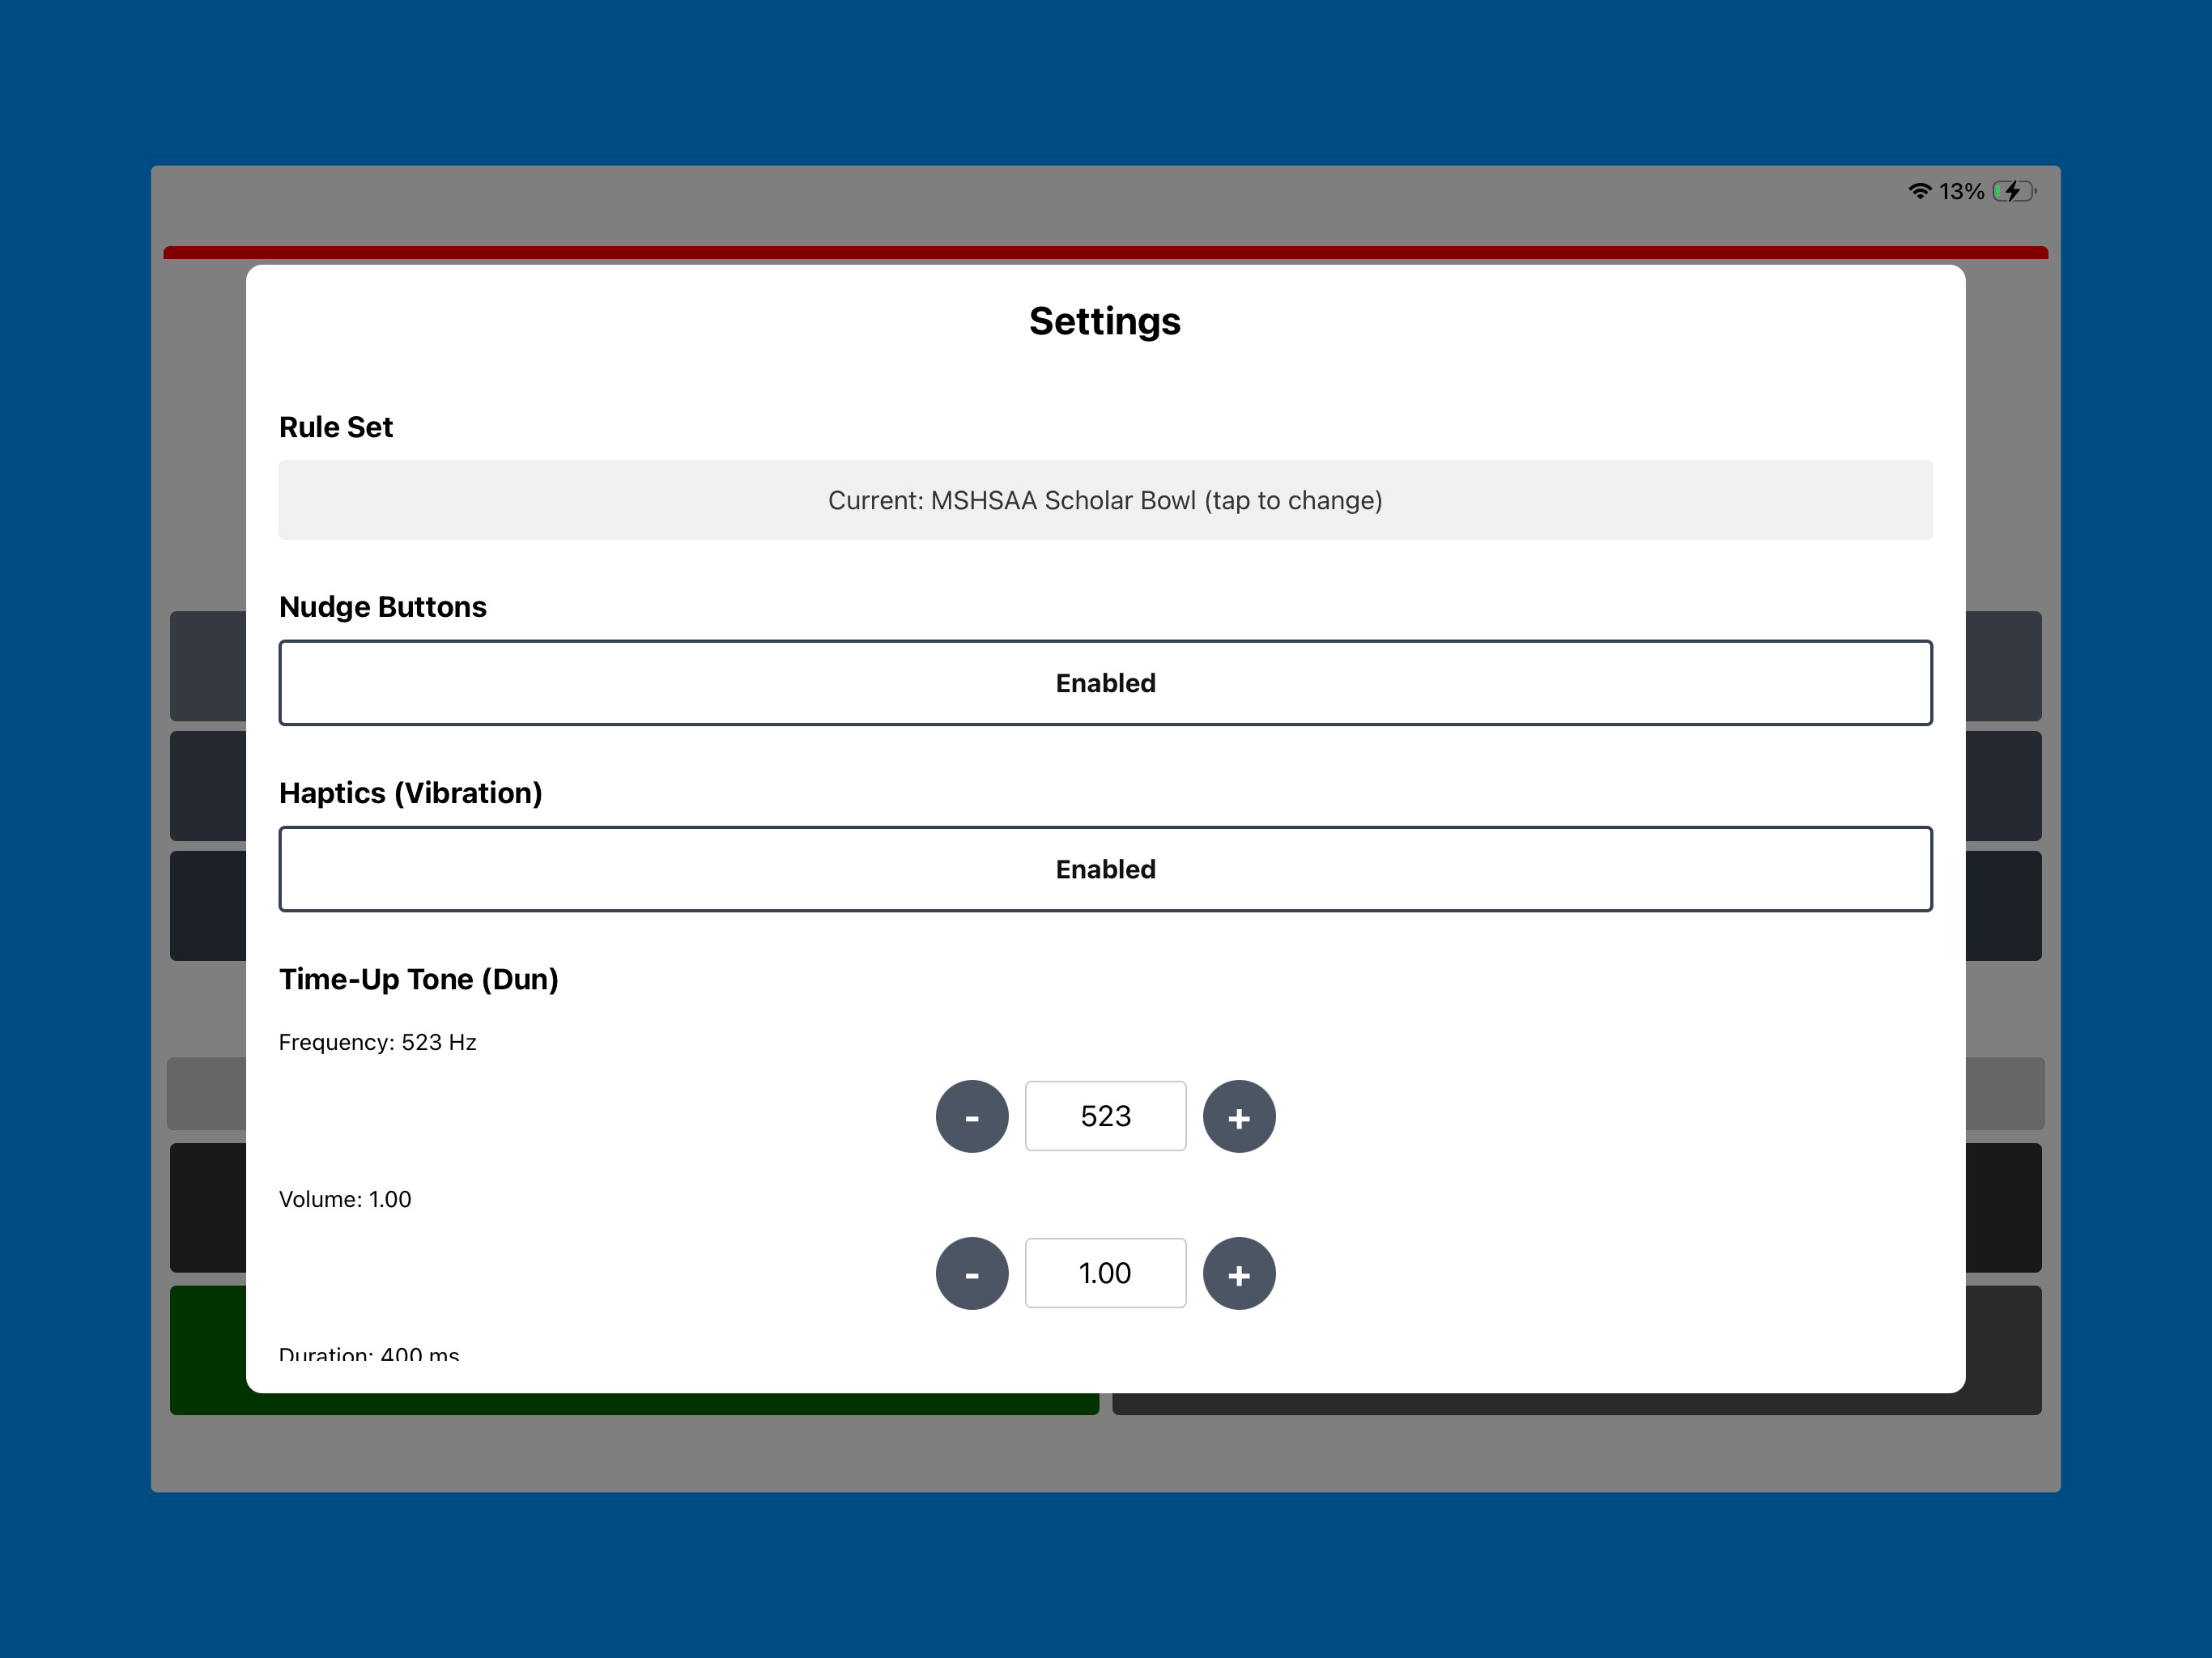Increase frequency with the plus button
This screenshot has width=2212, height=1658.
coord(1239,1116)
